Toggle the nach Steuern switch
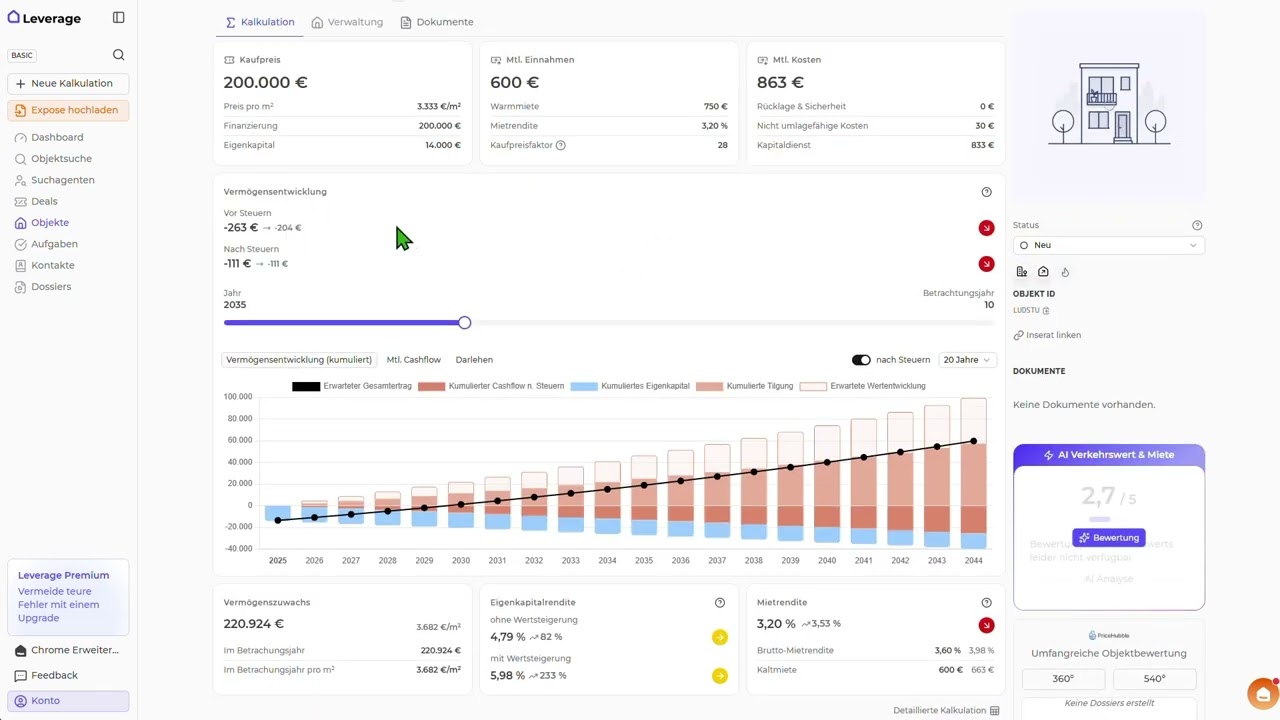This screenshot has height=720, width=1280. click(861, 360)
